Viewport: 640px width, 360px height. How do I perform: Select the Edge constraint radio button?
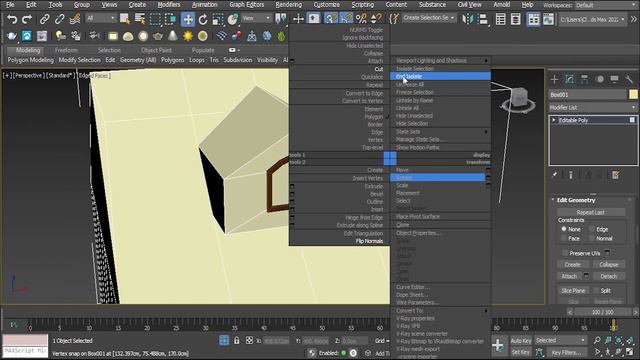coord(592,229)
